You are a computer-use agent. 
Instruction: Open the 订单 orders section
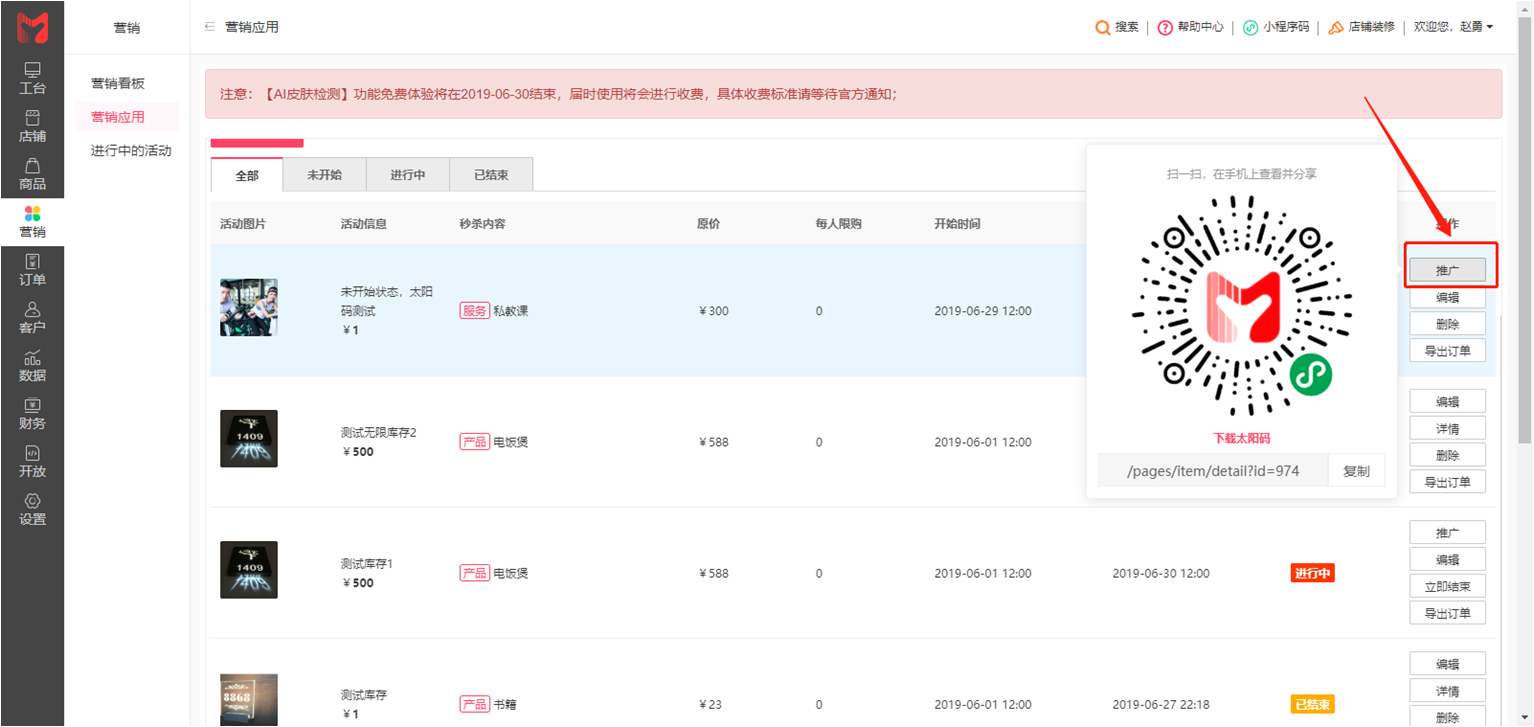point(32,271)
